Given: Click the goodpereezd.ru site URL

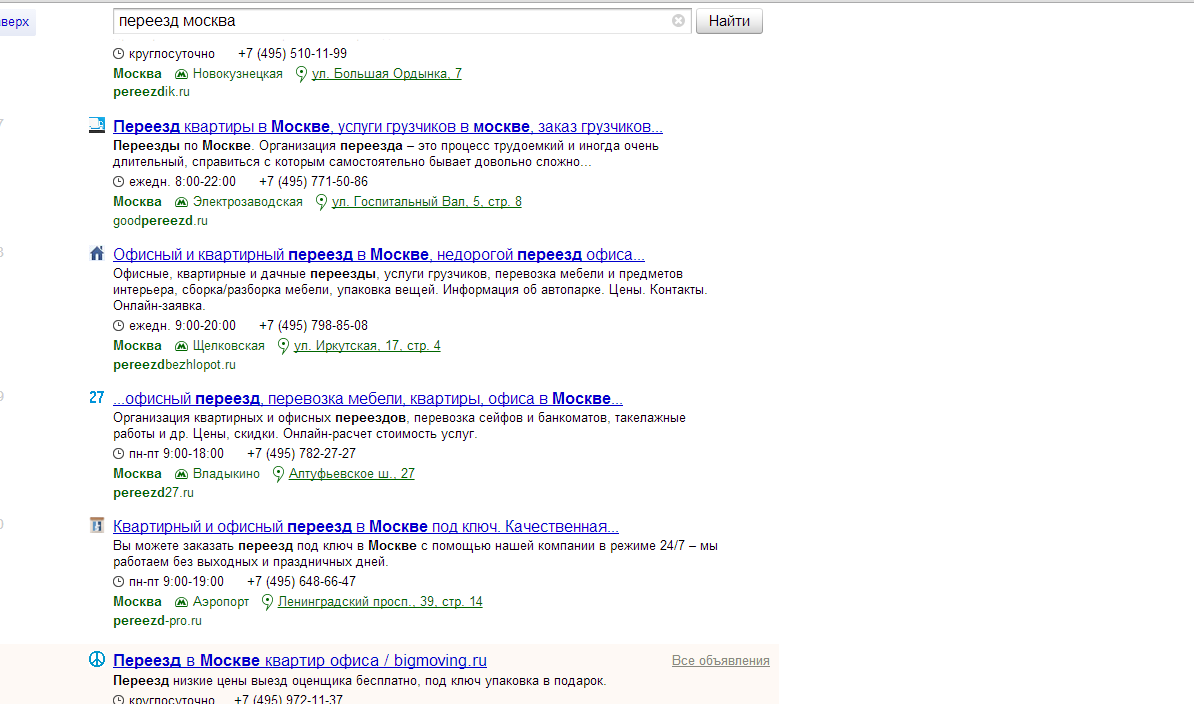Looking at the screenshot, I should coord(160,221).
